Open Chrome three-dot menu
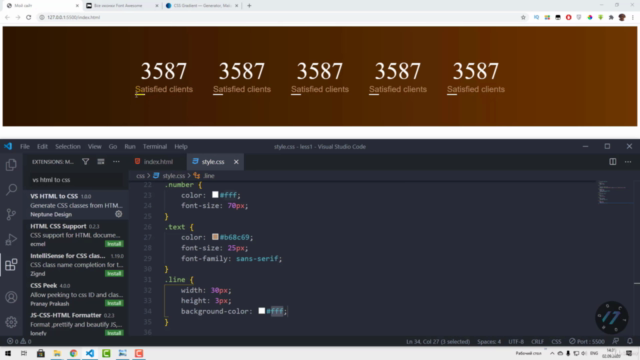This screenshot has width=640, height=360. tap(633, 18)
